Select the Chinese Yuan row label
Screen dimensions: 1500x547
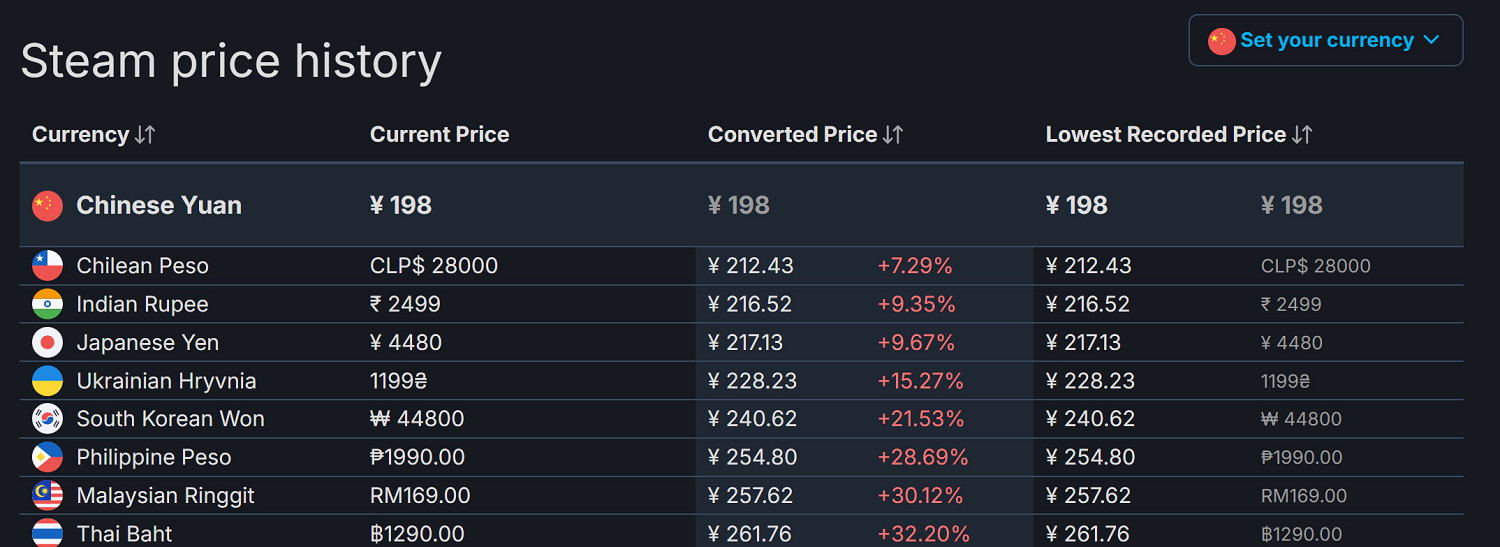tap(159, 206)
